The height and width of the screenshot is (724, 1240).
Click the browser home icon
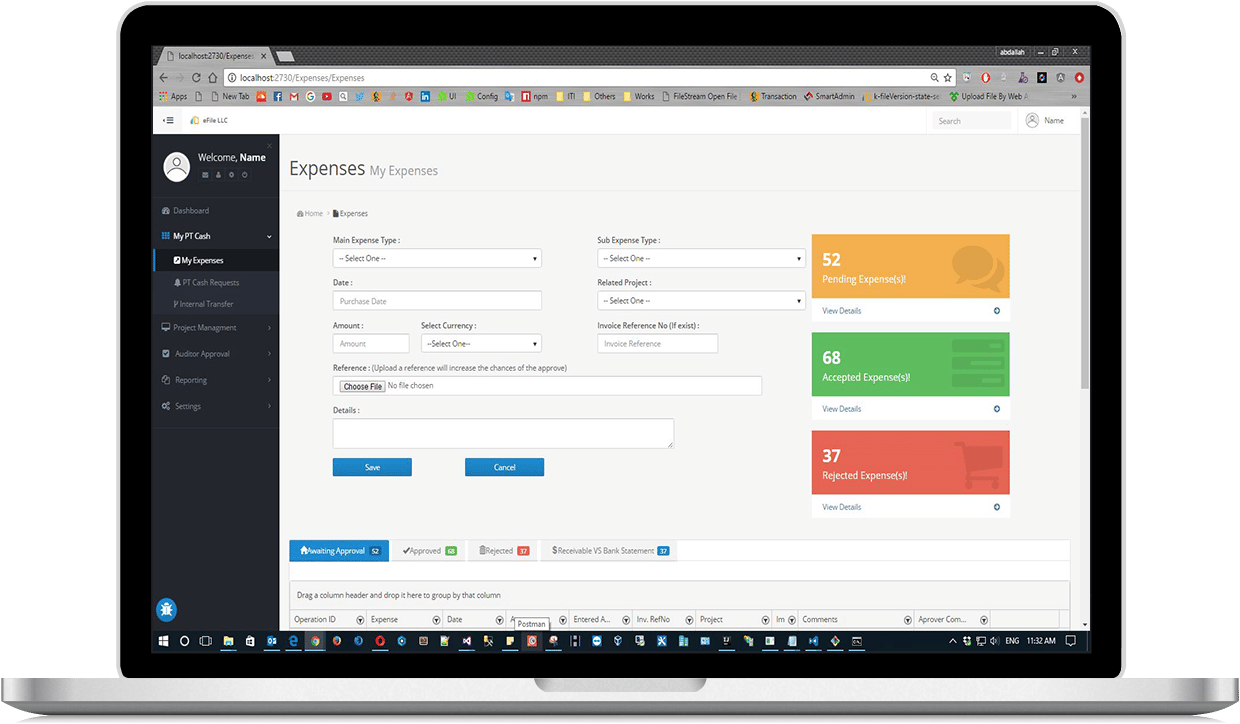(x=212, y=77)
